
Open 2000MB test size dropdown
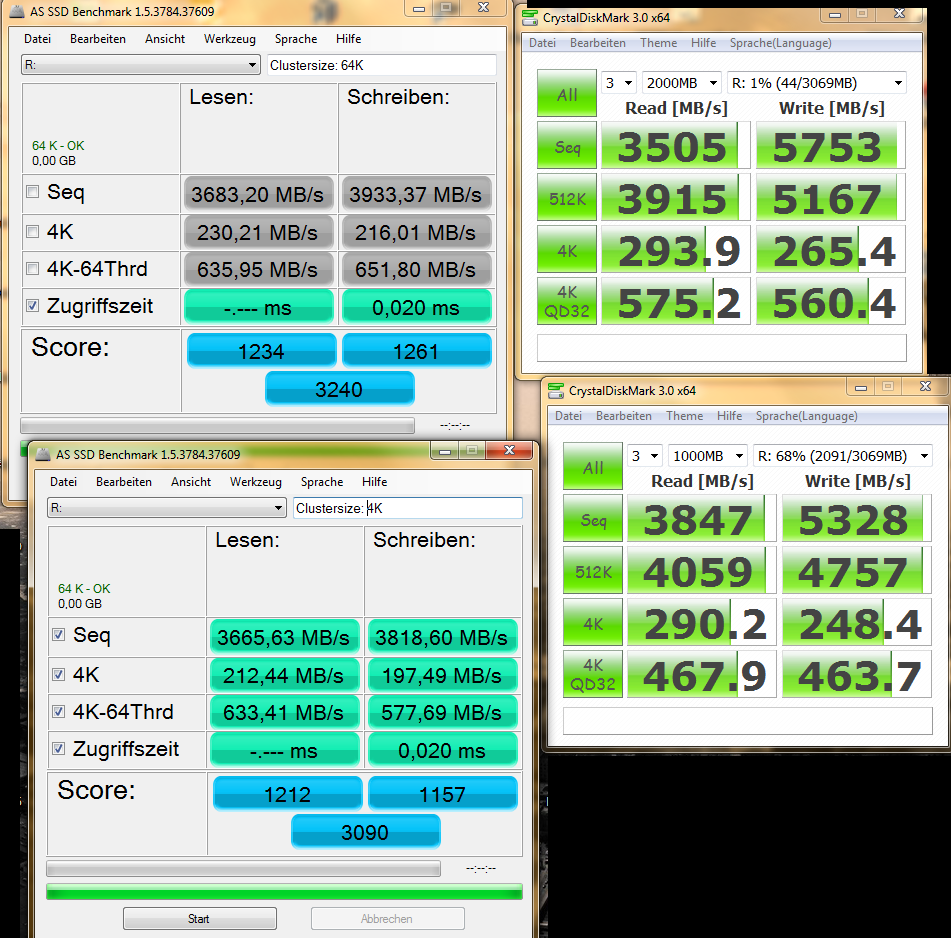point(680,83)
